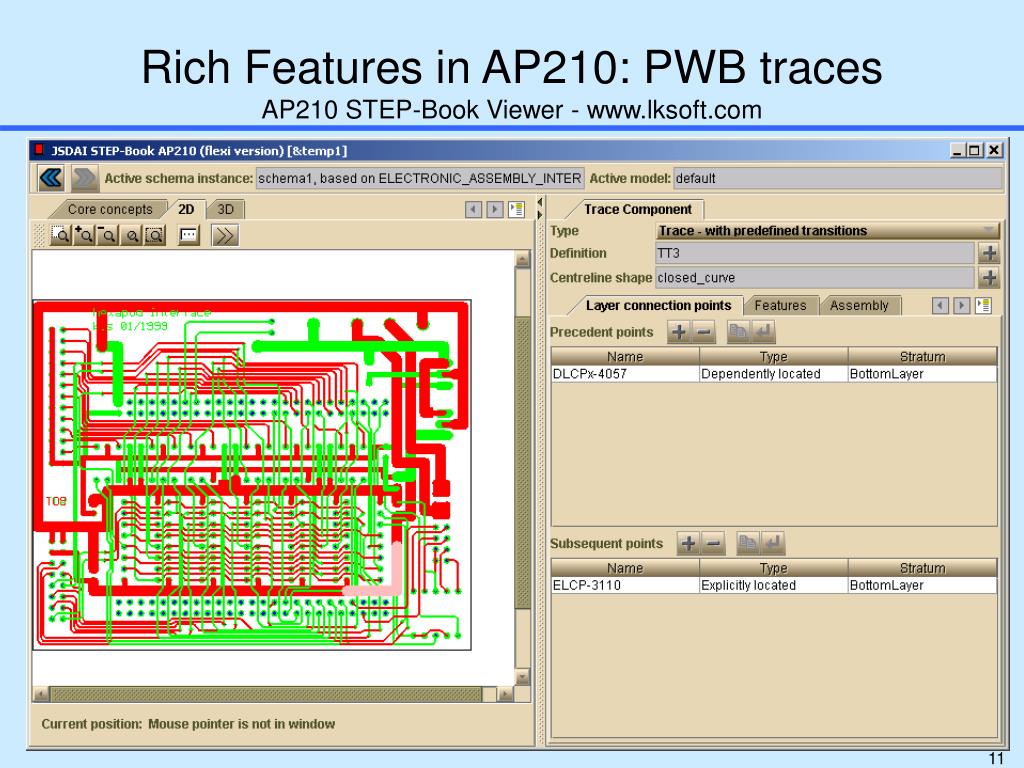The width and height of the screenshot is (1024, 768).
Task: Click the horizontal scrollbar right arrow
Action: click(x=506, y=694)
